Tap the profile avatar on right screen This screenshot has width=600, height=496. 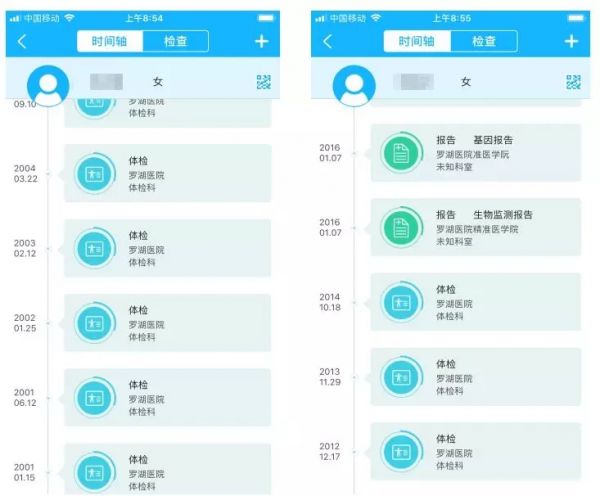354,86
